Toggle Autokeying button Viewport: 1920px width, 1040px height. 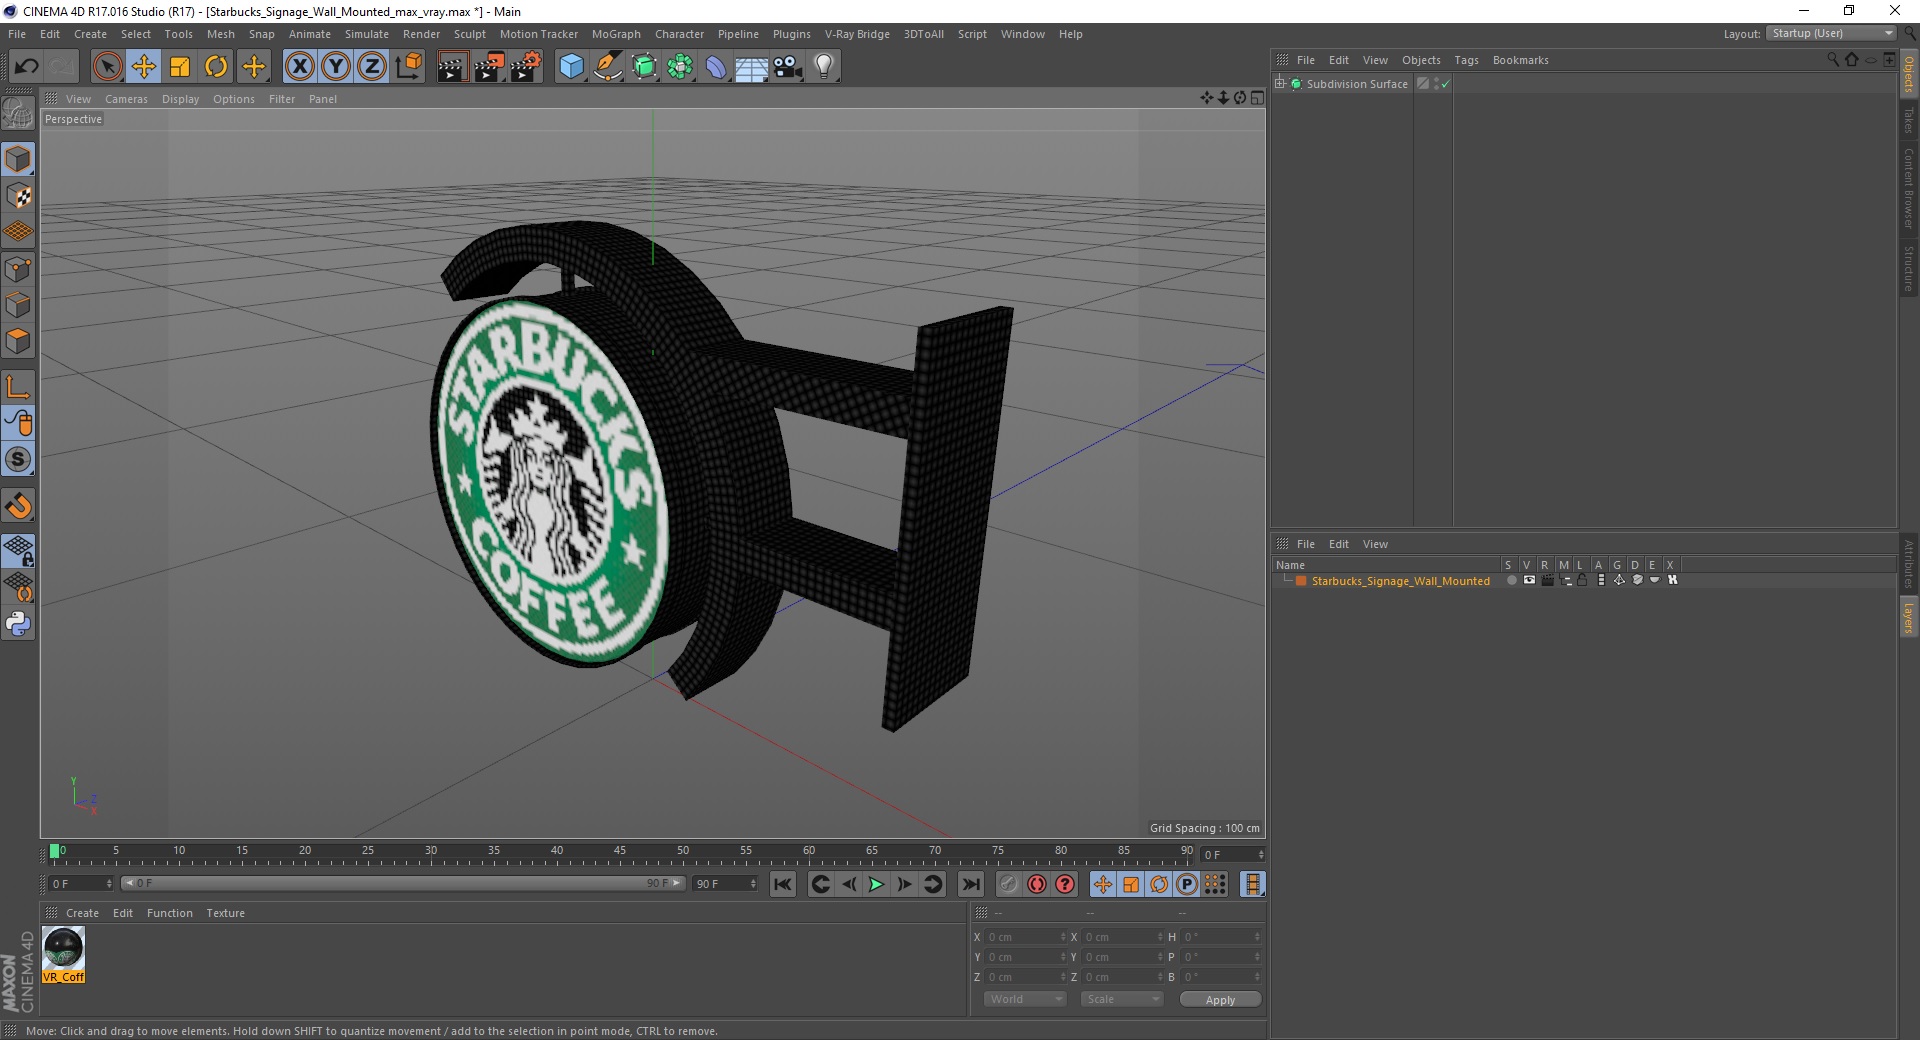click(1037, 884)
